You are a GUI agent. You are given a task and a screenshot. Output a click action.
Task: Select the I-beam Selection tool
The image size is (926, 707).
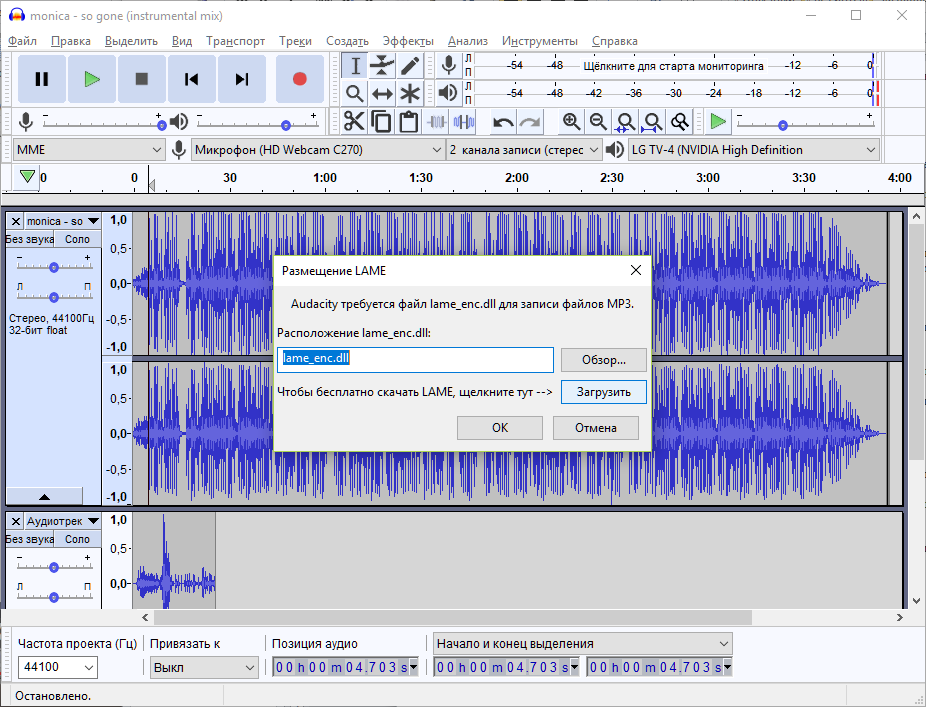[x=355, y=66]
